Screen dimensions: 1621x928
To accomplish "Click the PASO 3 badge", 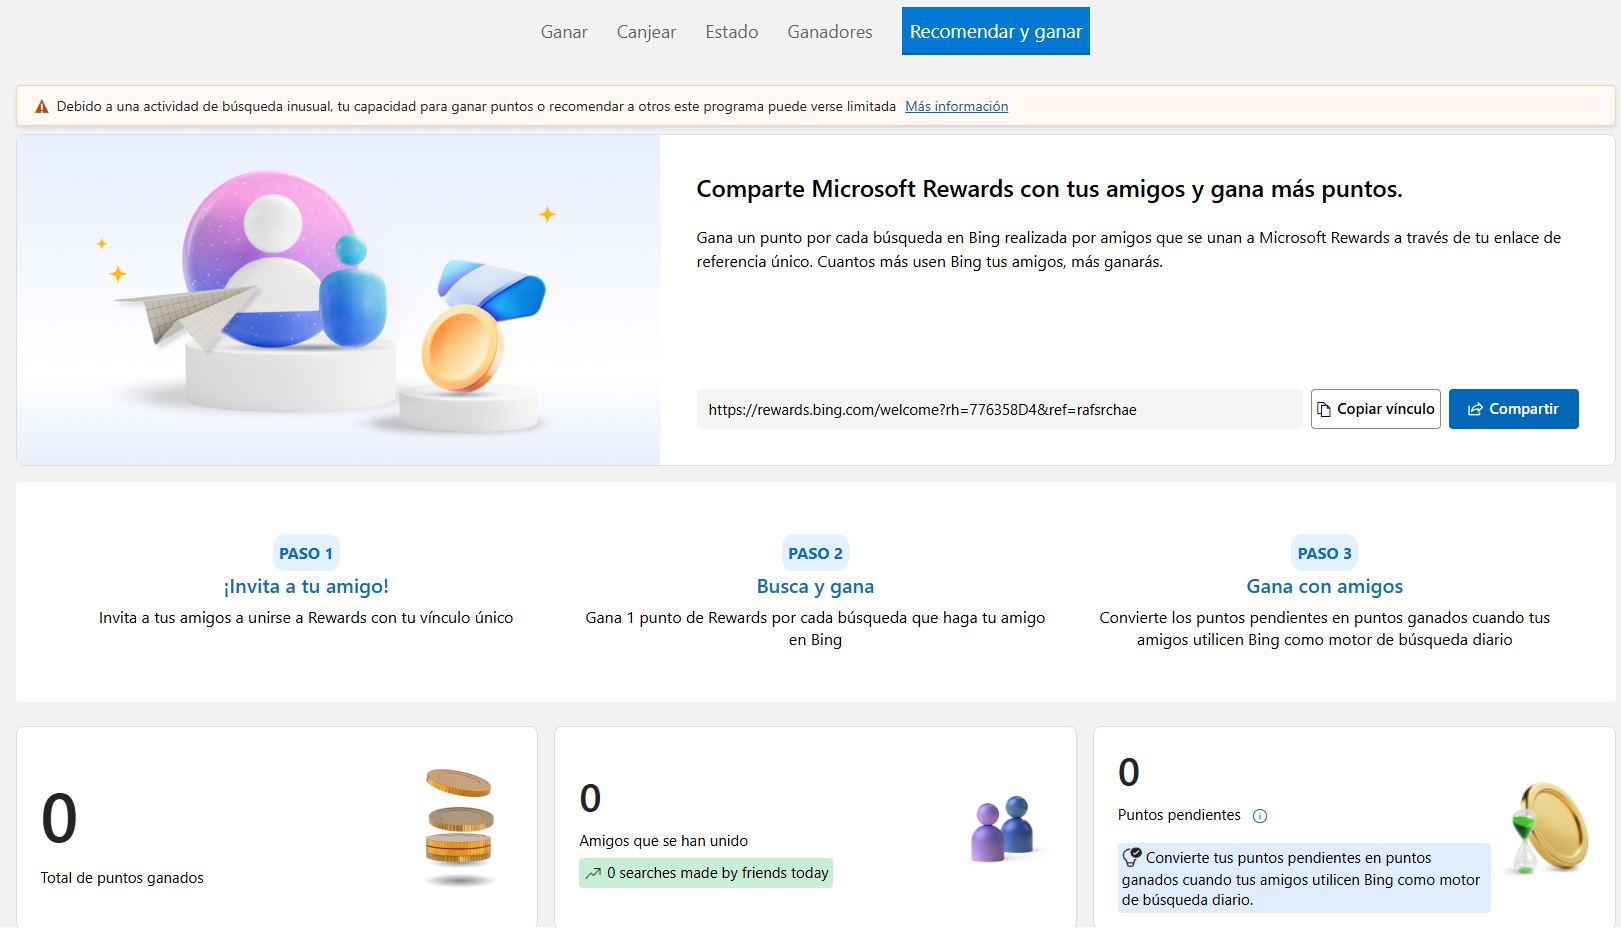I will (x=1324, y=553).
